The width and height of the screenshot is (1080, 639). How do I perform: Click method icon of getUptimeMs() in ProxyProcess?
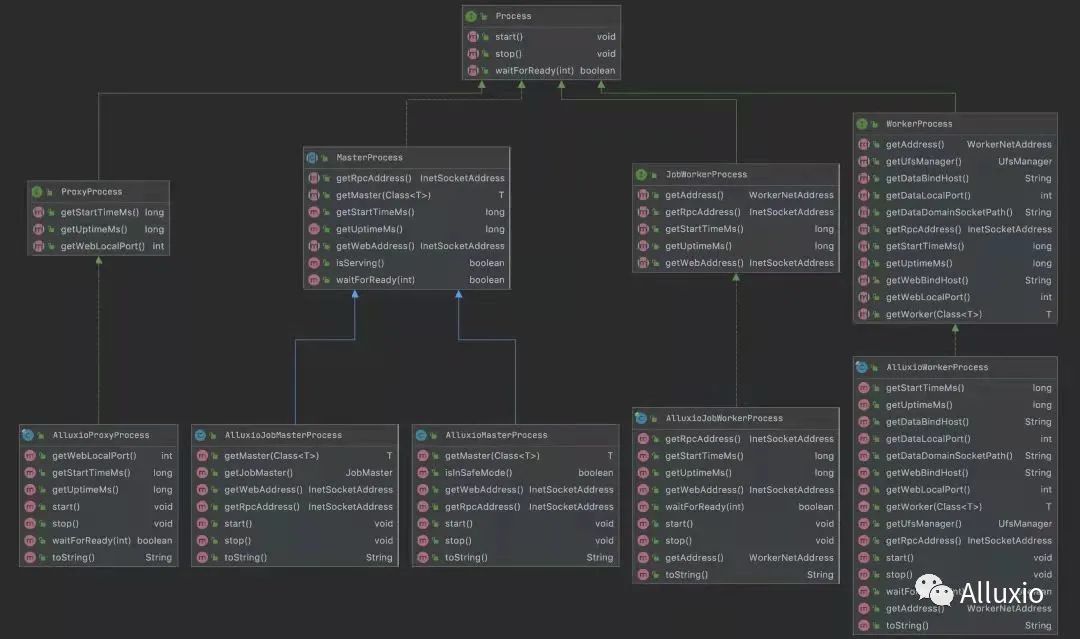(39, 229)
